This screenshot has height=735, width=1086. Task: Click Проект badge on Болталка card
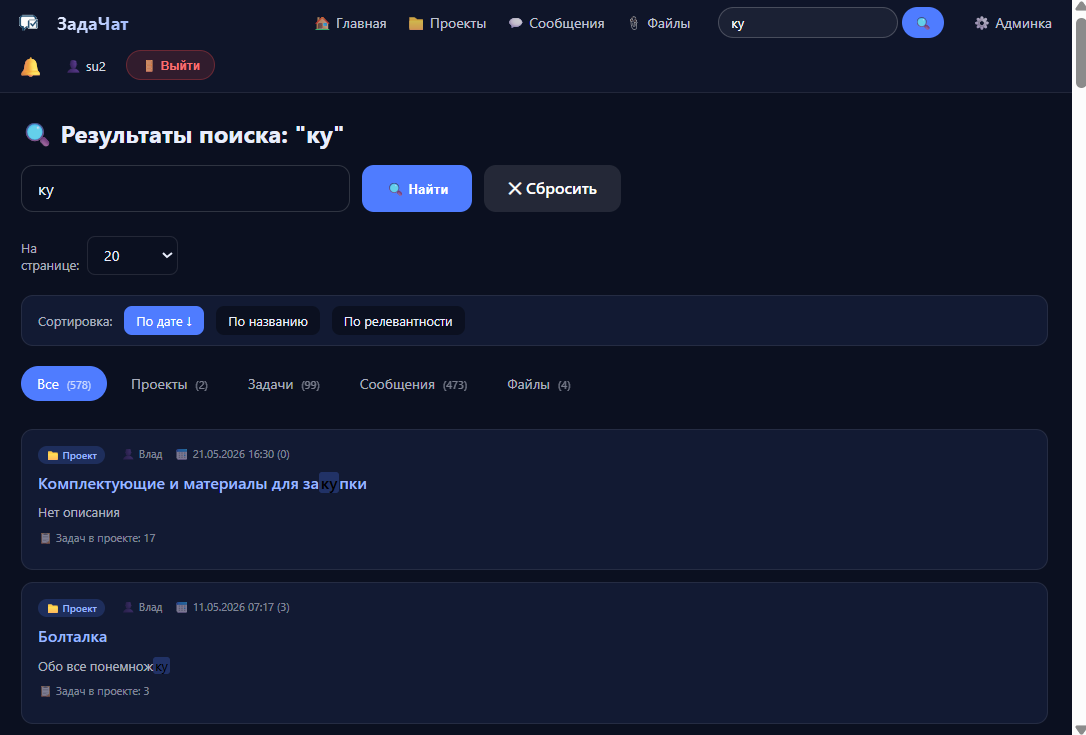click(x=71, y=608)
